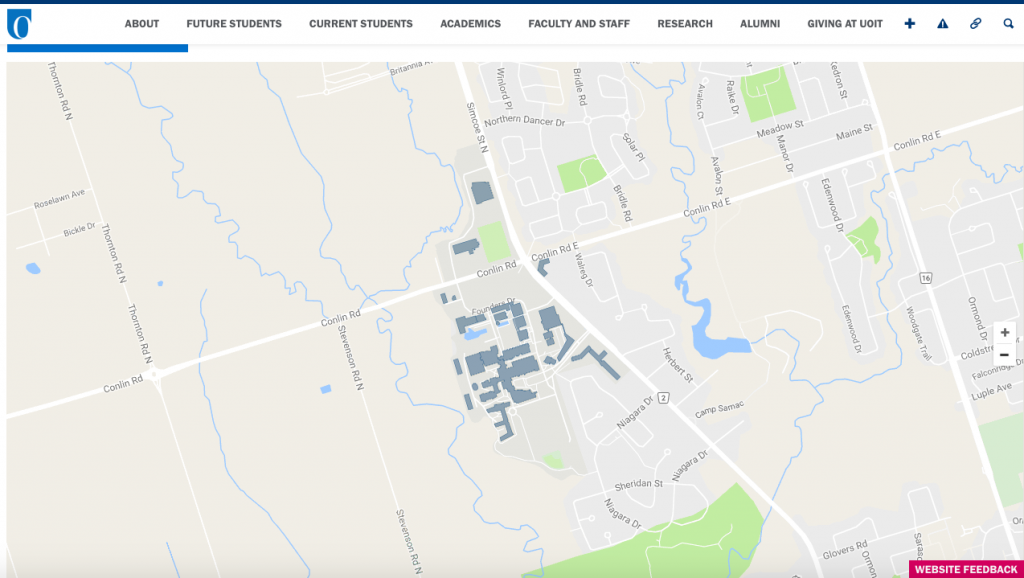The width and height of the screenshot is (1024, 578).
Task: Go to the Academics menu
Action: pyautogui.click(x=470, y=24)
